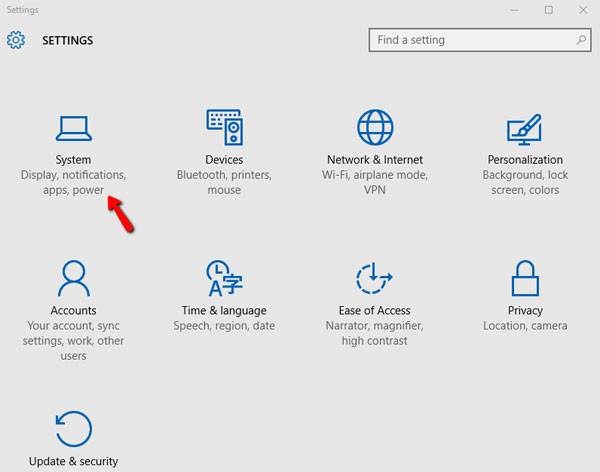The image size is (600, 472).
Task: Click the Settings gear icon in header
Action: [x=16, y=40]
